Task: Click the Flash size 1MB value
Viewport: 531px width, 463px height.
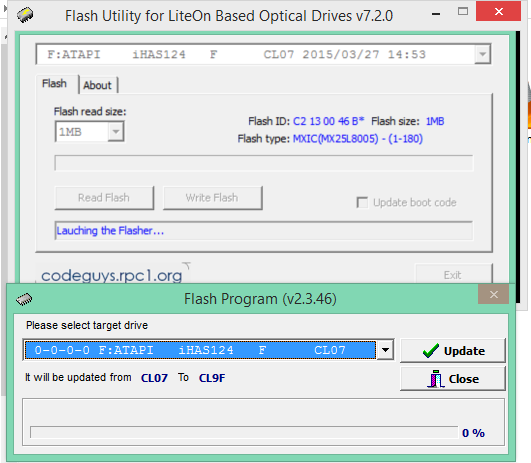Action: [435, 121]
